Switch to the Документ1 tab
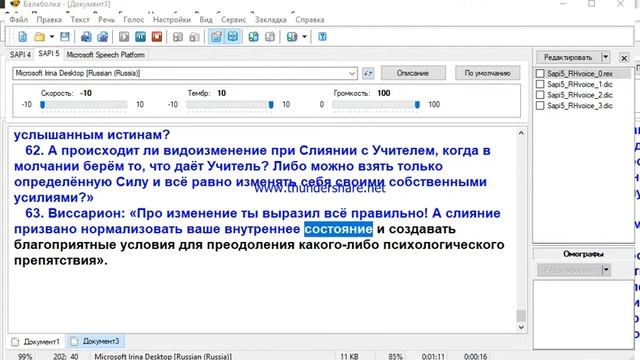640x360 pixels. pyautogui.click(x=36, y=342)
